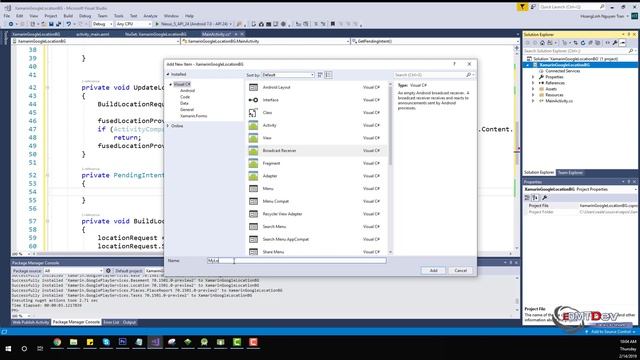Click the dialog search templates box
The height and width of the screenshot is (360, 640).
[x=433, y=75]
